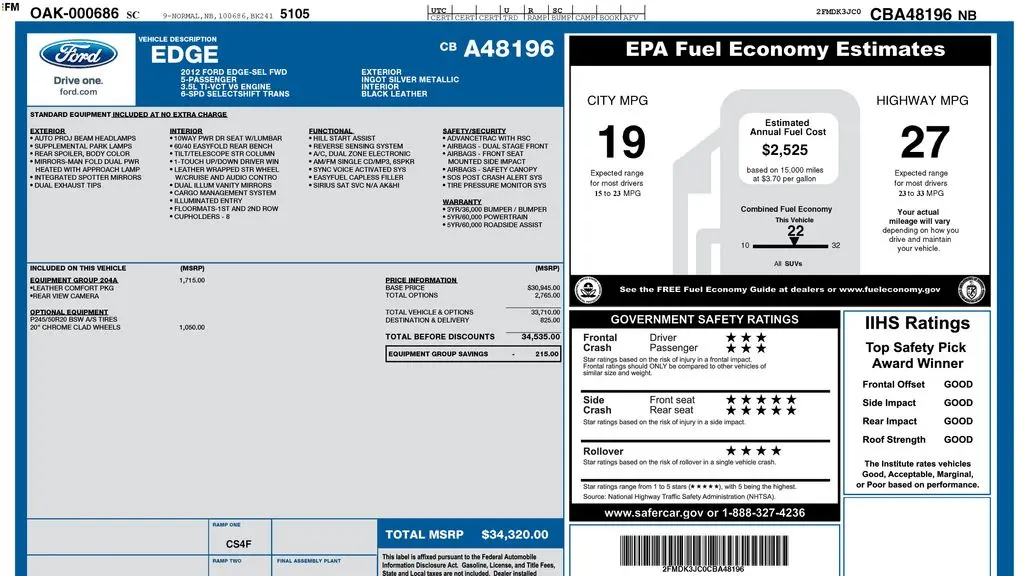The width and height of the screenshot is (1024, 576).
Task: Click the blue Ford oval logo
Action: coord(78,55)
